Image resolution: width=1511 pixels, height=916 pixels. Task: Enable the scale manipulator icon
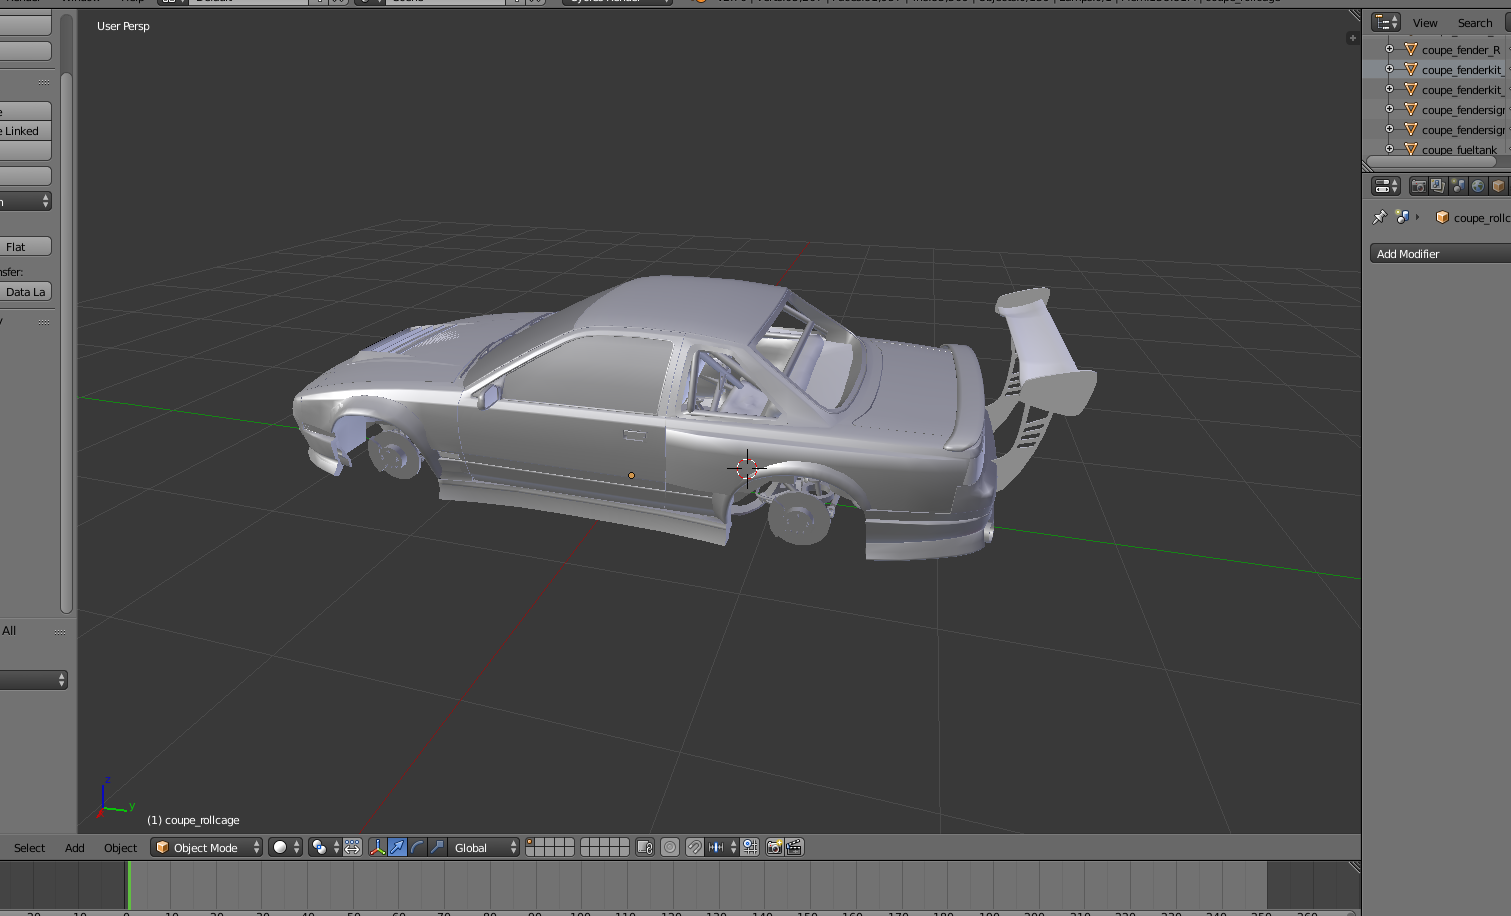pyautogui.click(x=437, y=847)
